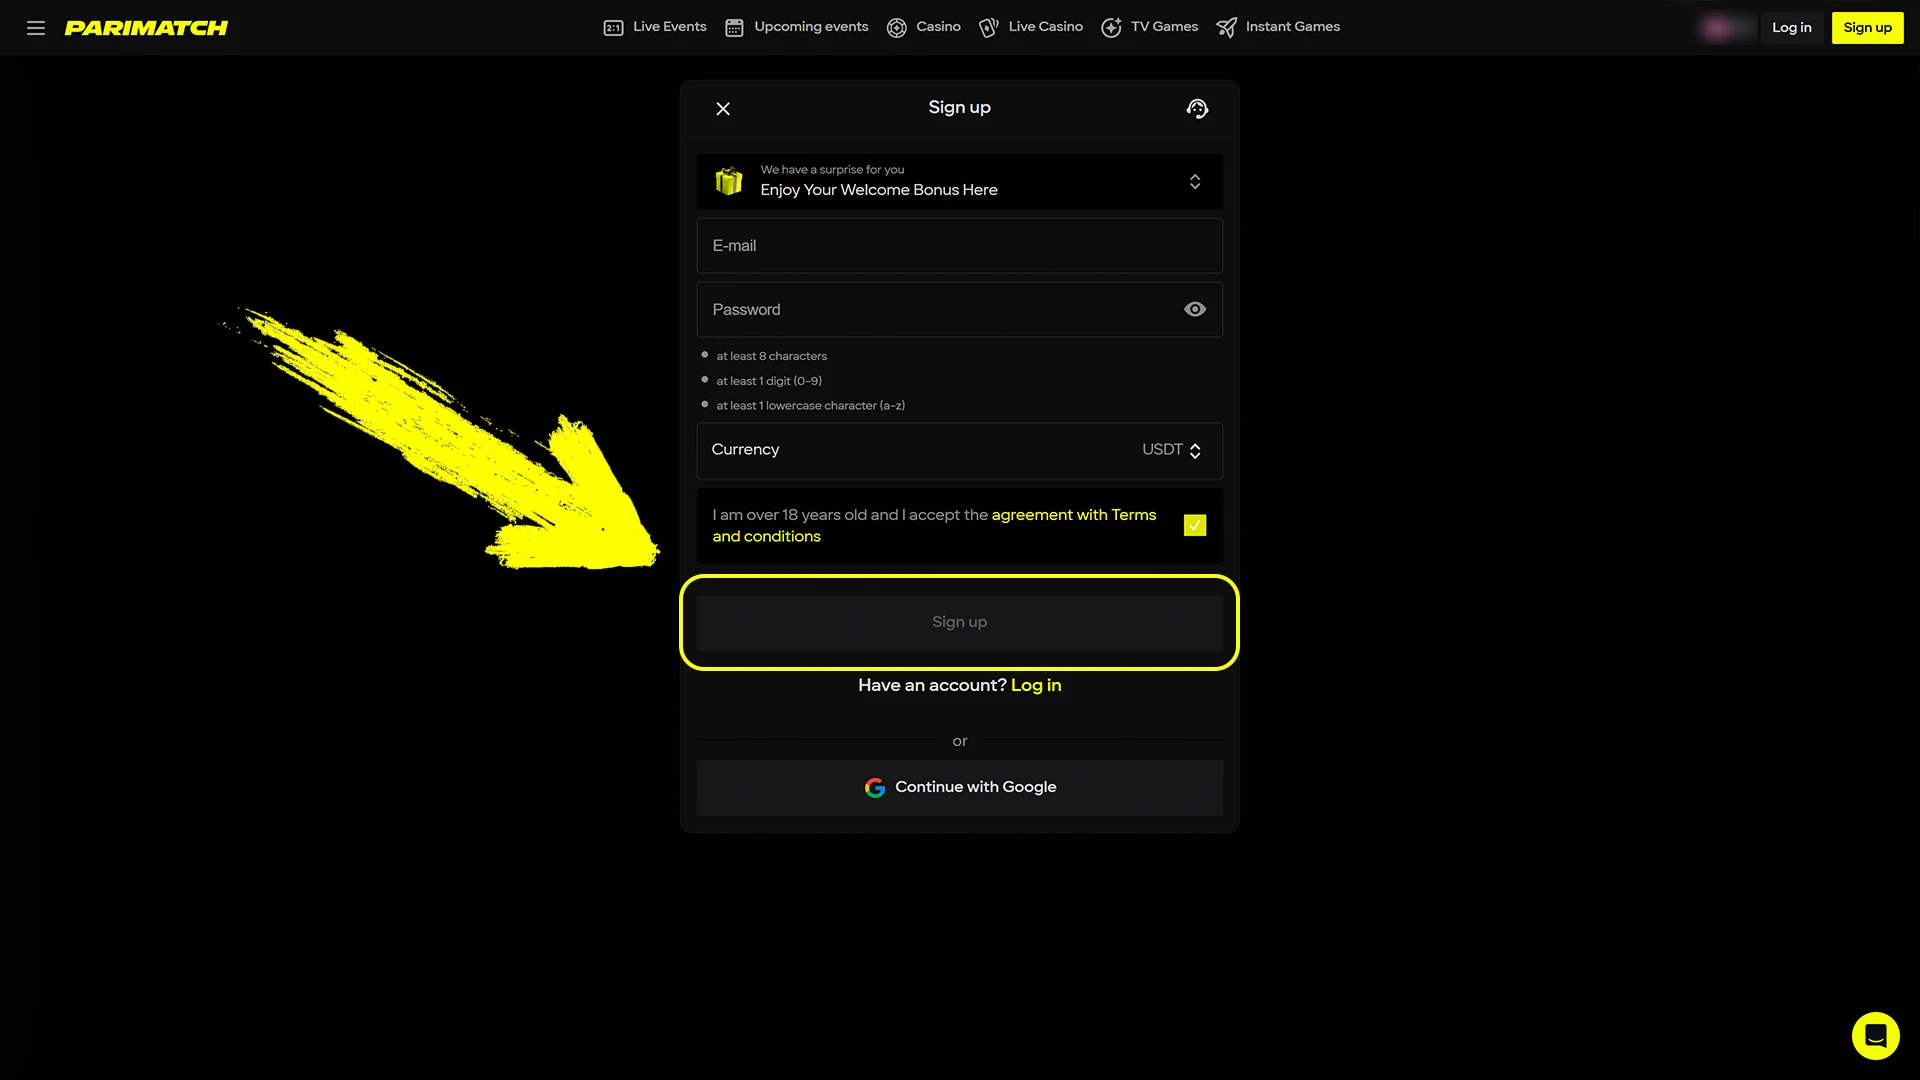Toggle password visibility with the eye icon

coord(1195,309)
